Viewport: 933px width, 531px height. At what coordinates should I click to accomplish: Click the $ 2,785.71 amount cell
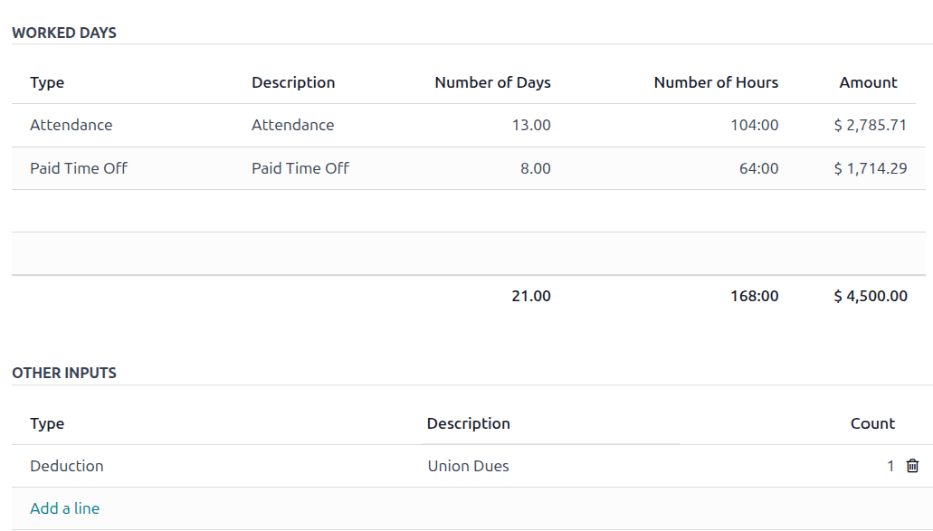(x=870, y=126)
